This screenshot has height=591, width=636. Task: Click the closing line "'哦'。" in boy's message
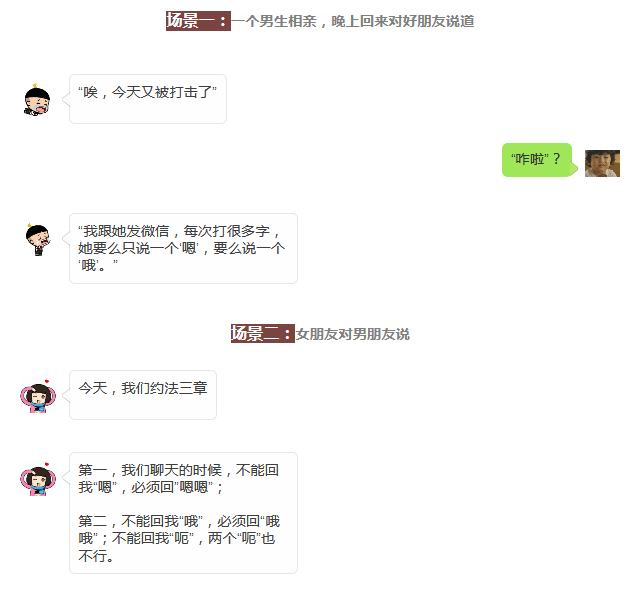pos(98,265)
